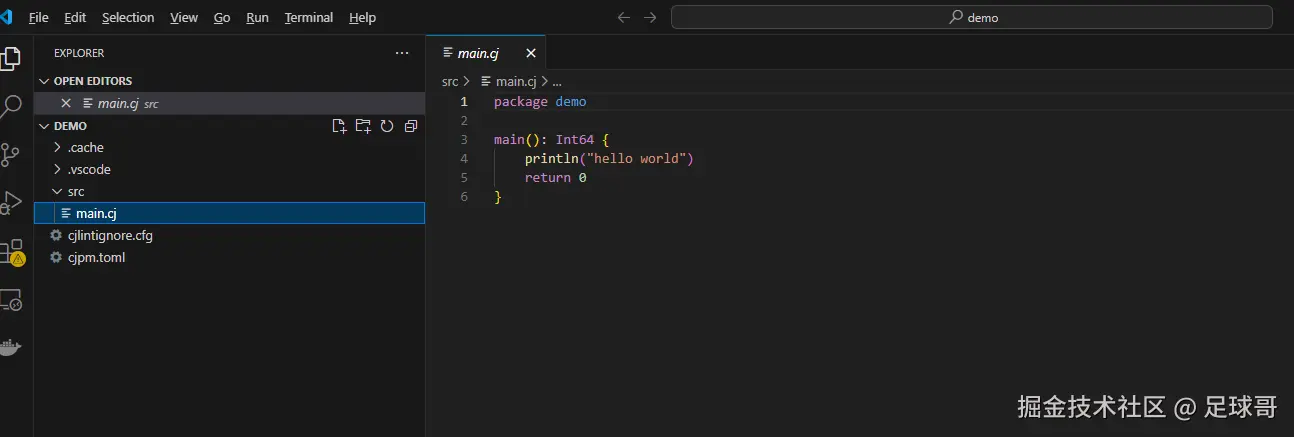1294x437 pixels.
Task: Go back using the navigation arrow
Action: click(x=624, y=17)
